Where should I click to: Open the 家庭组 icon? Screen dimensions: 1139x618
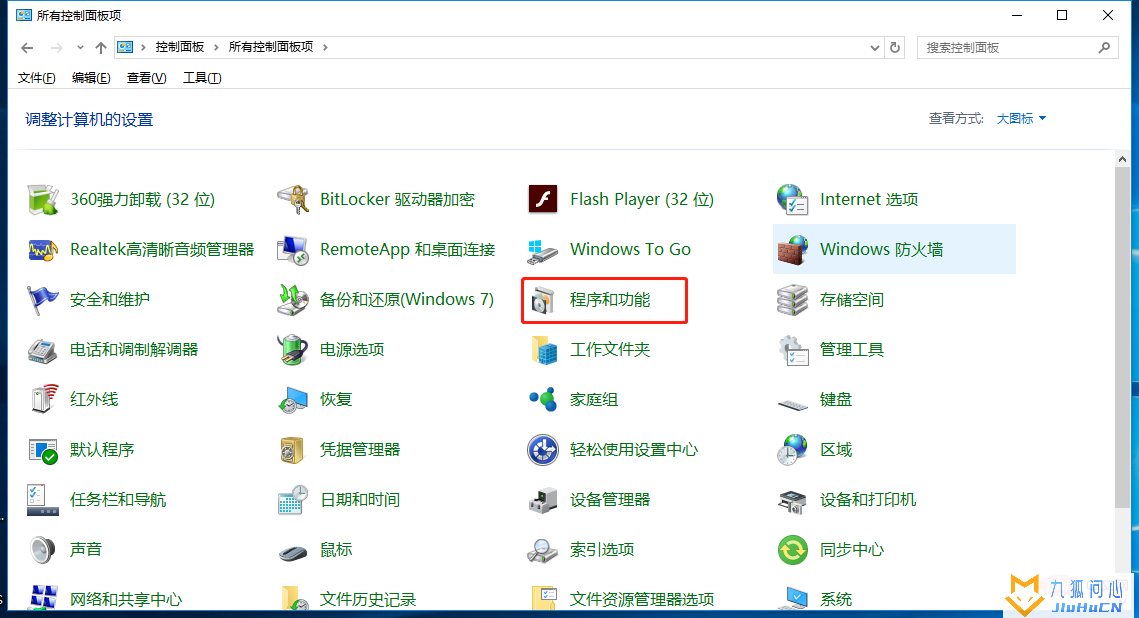[x=543, y=399]
